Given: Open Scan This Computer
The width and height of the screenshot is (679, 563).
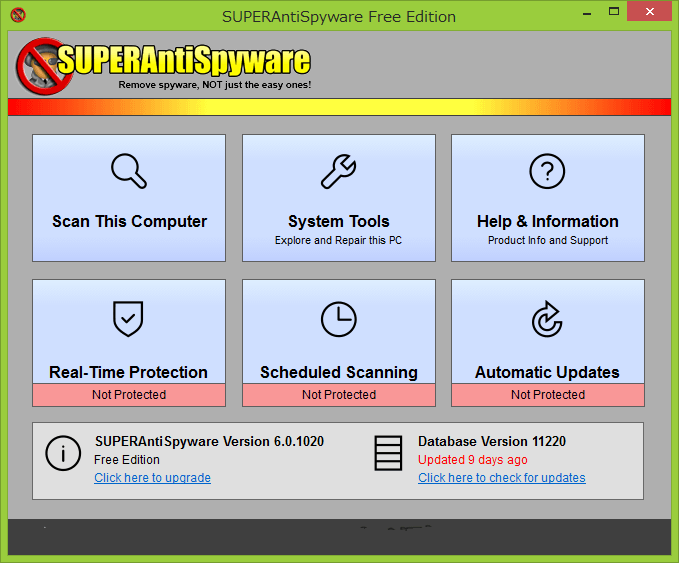Looking at the screenshot, I should point(129,198).
